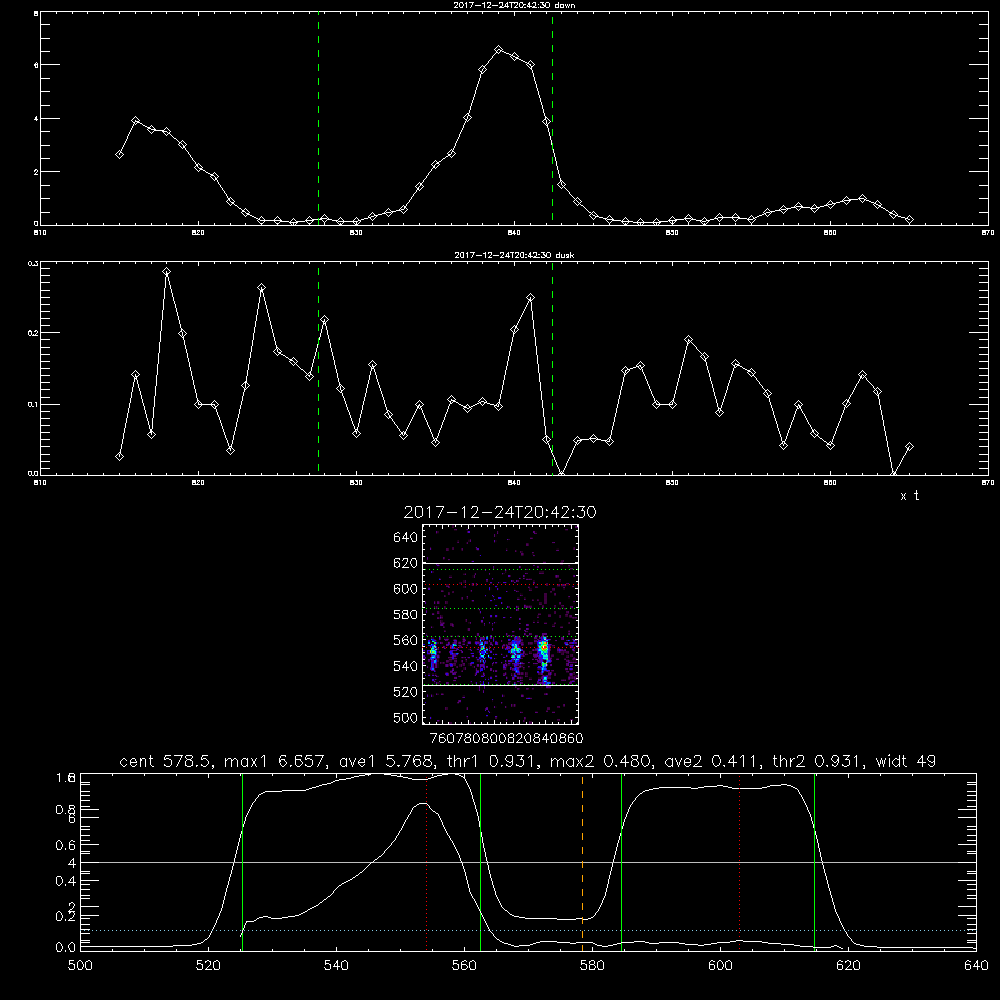The height and width of the screenshot is (1000, 1000).
Task: Click the 560 label on bottom plot x-axis
Action: (x=464, y=966)
